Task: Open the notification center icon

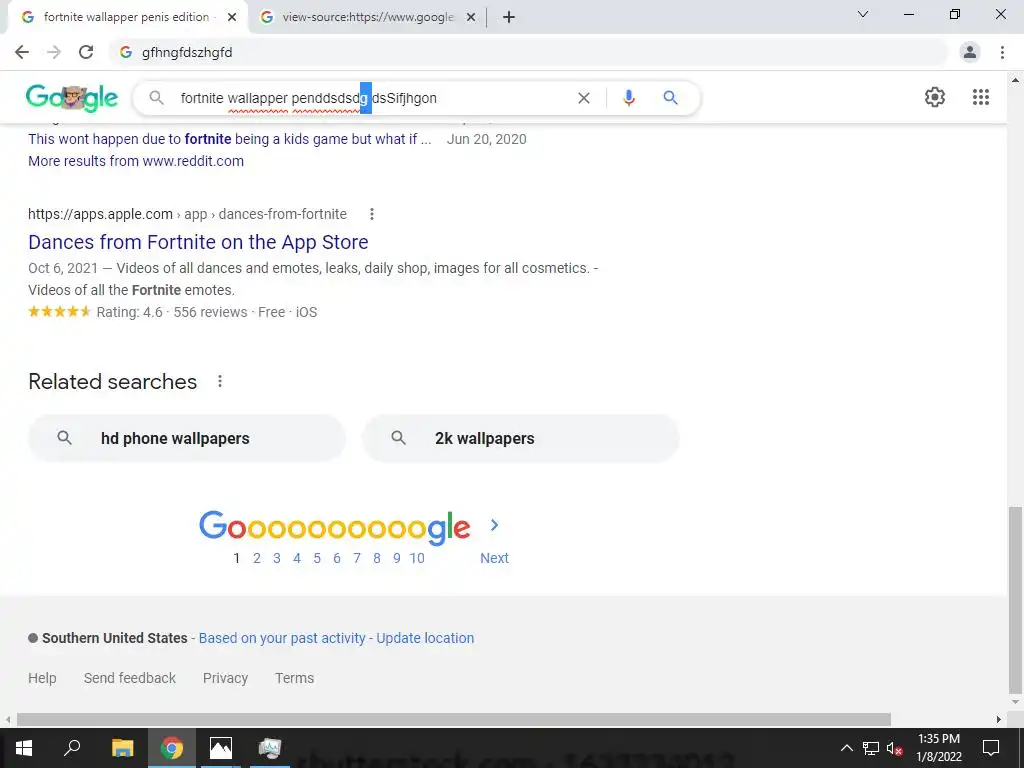Action: (x=991, y=748)
